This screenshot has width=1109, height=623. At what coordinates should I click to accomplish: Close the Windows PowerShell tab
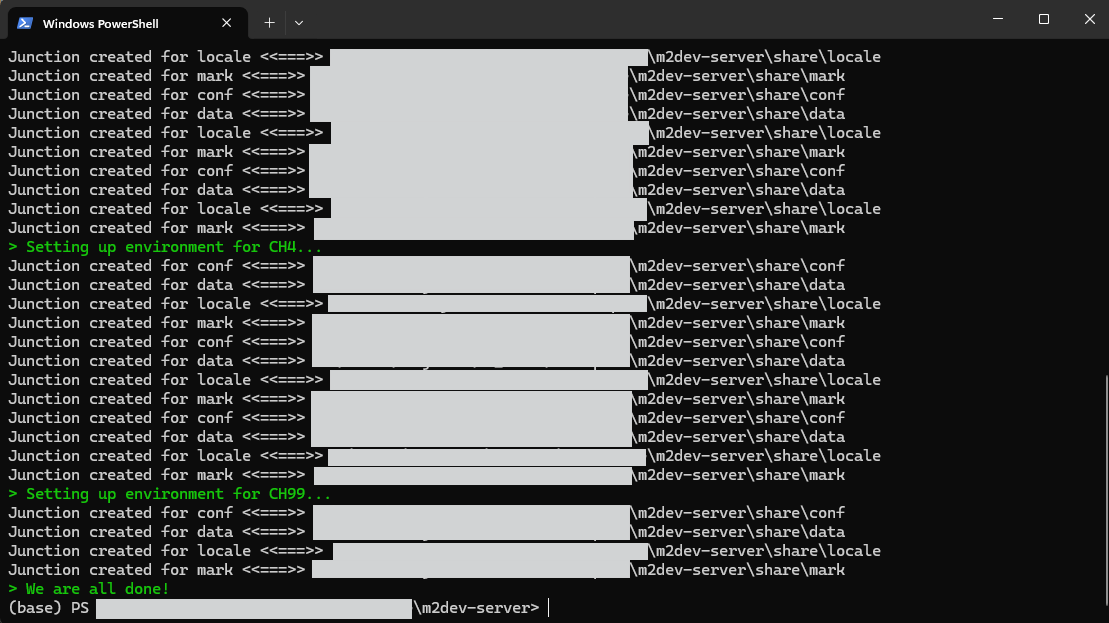pos(227,23)
